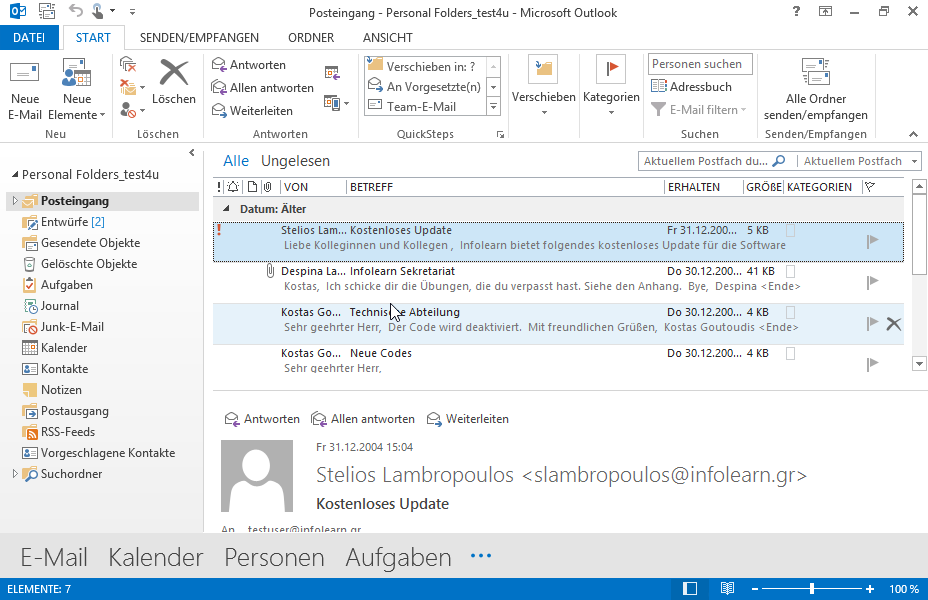The image size is (928, 600).
Task: Flag the Kostenloses Update message
Action: pyautogui.click(x=872, y=241)
